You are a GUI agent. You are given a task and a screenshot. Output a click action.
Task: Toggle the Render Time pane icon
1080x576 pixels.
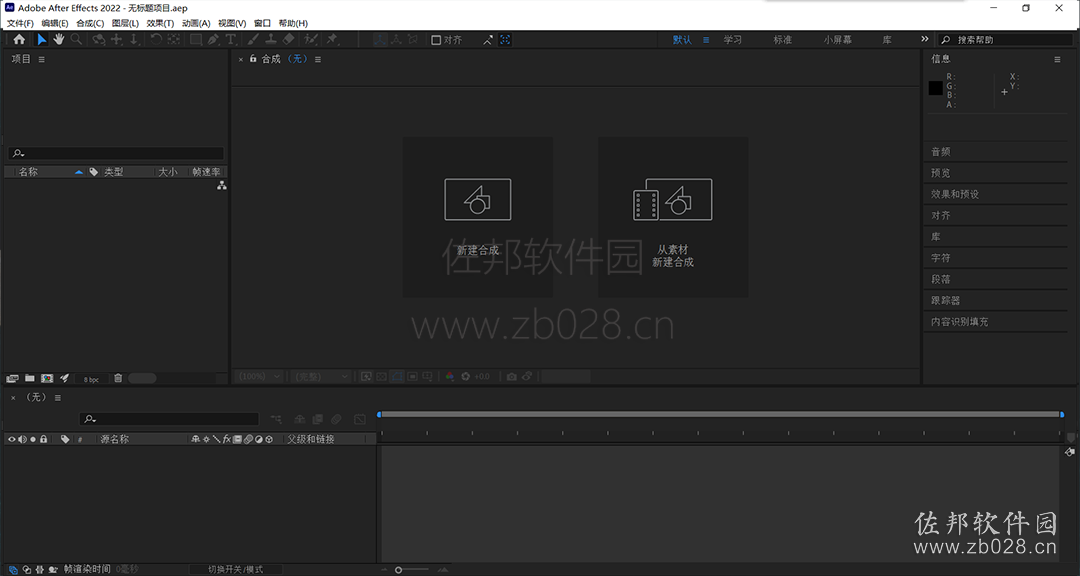pos(52,570)
